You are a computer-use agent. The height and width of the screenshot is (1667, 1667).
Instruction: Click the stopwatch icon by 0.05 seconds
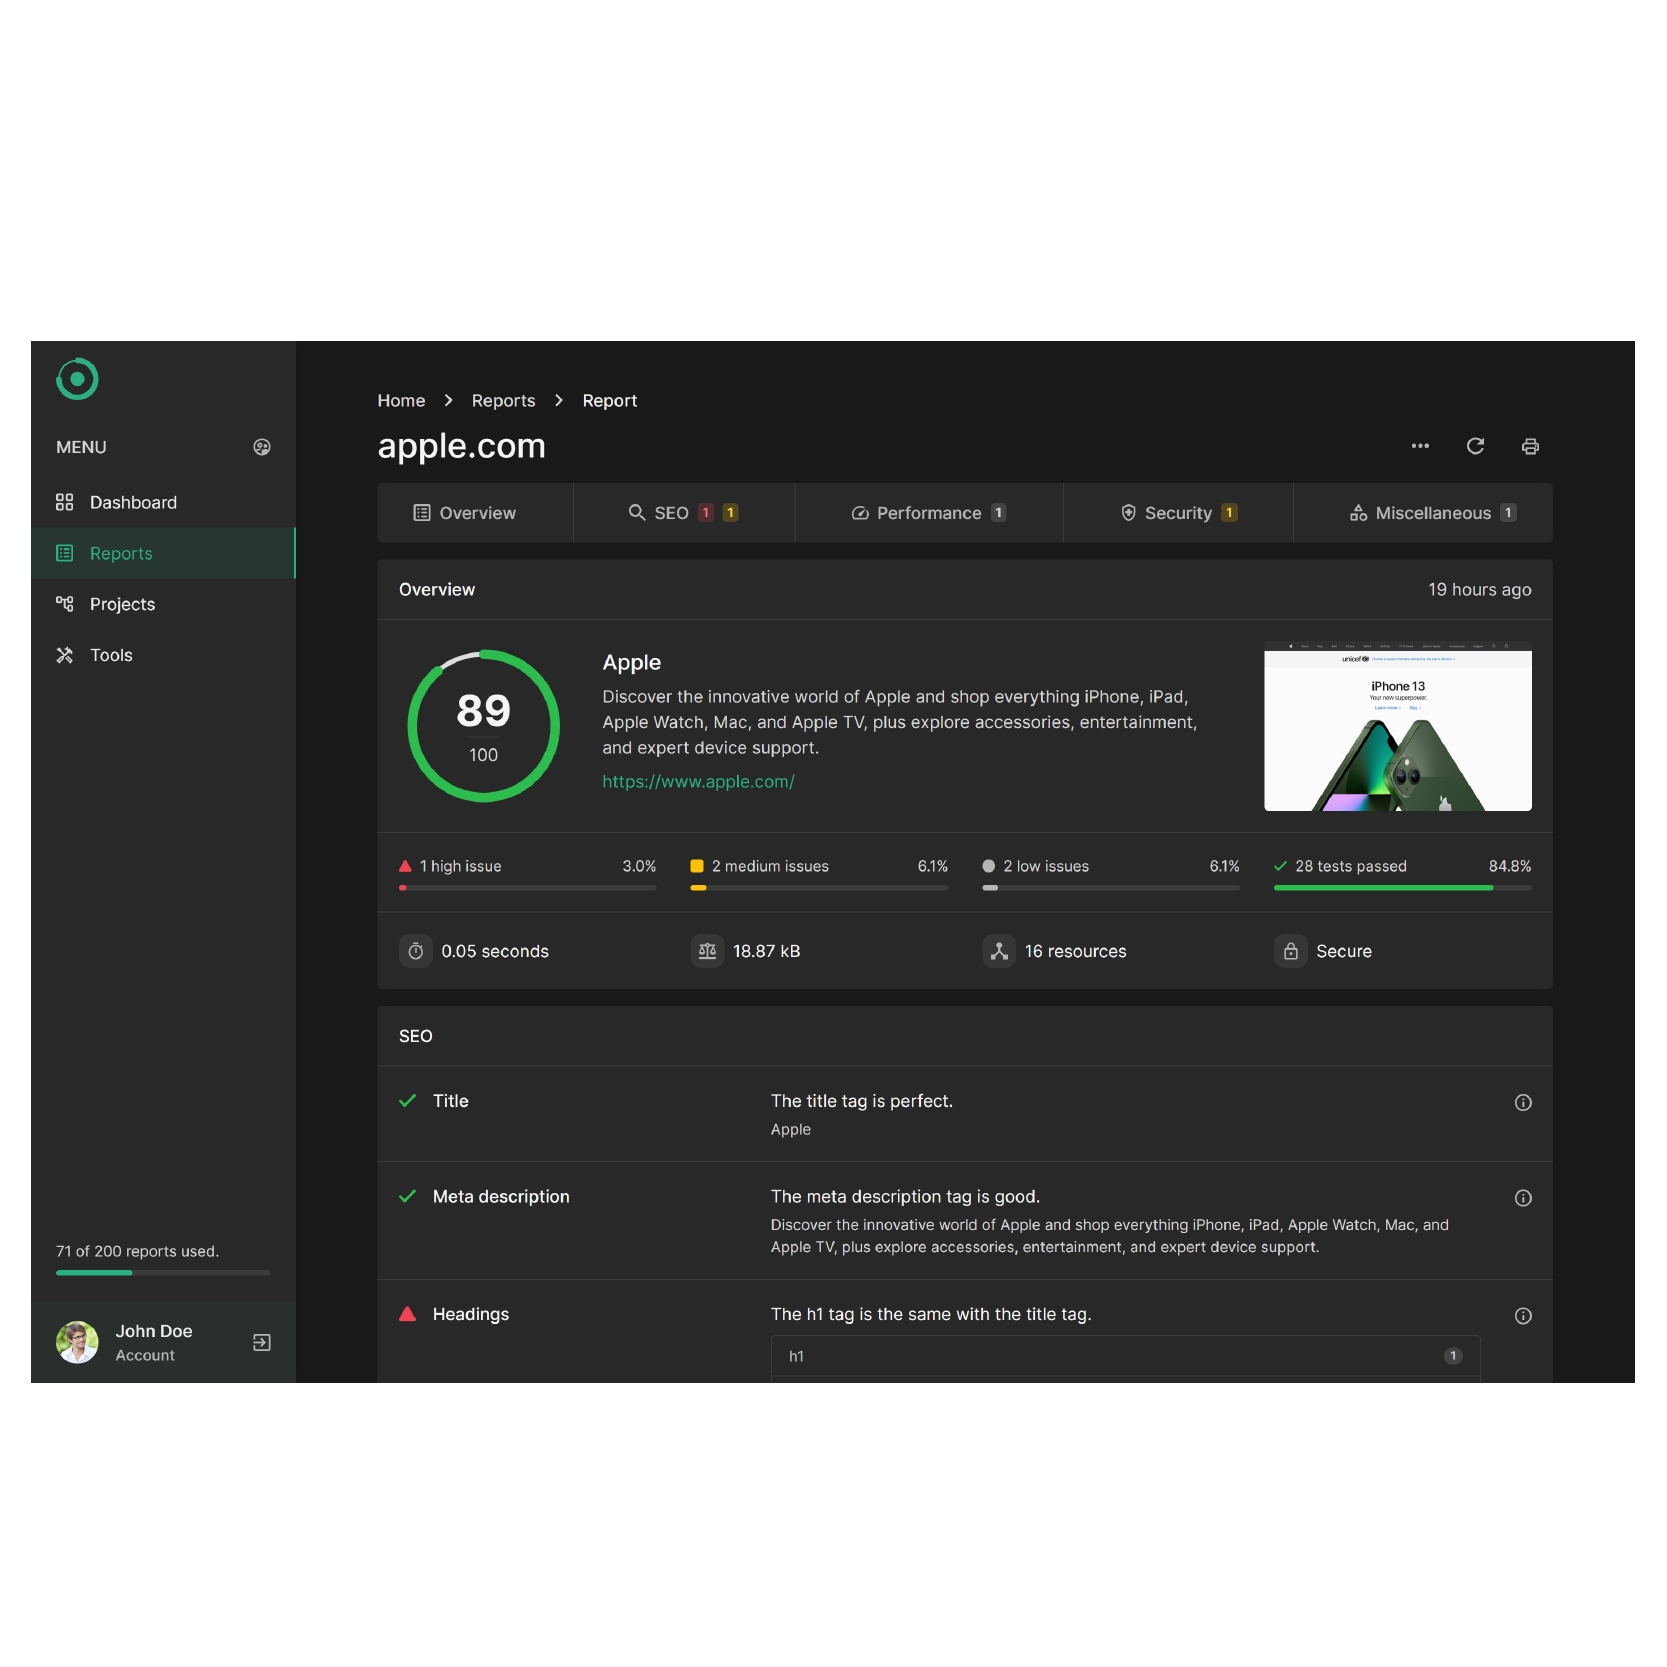[x=415, y=951]
